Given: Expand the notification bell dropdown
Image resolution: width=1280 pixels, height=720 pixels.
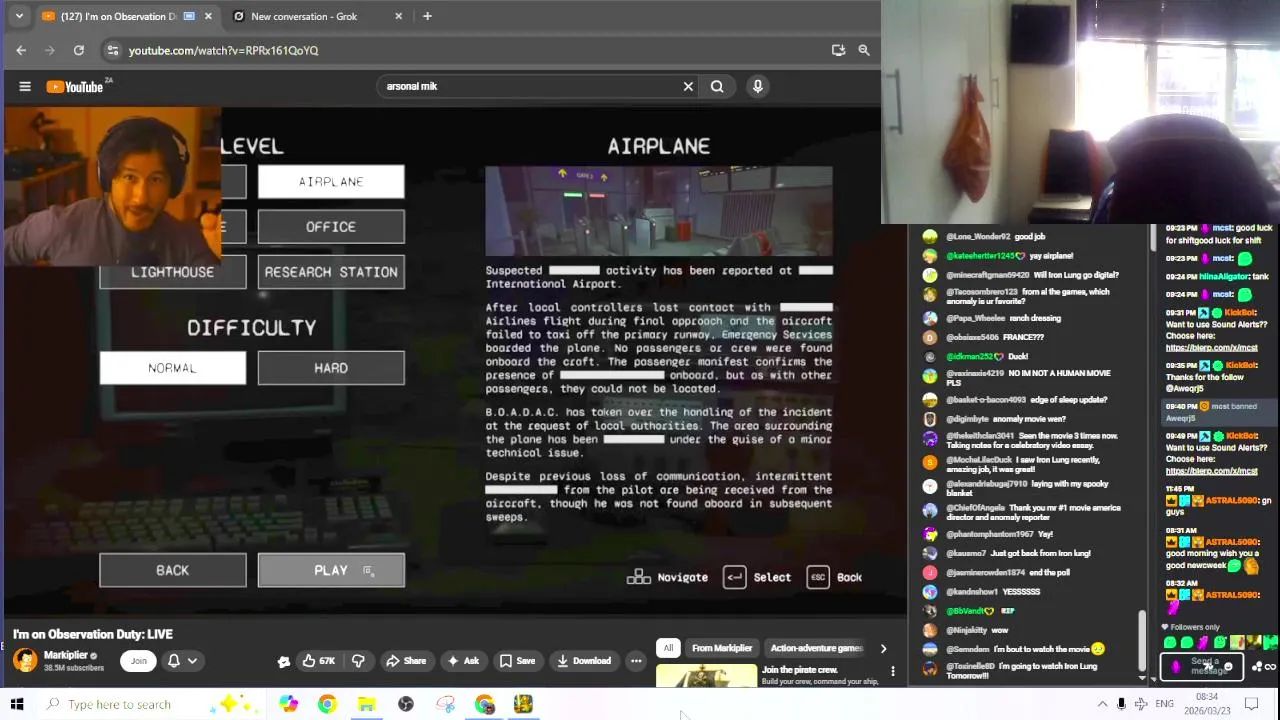Looking at the screenshot, I should tap(192, 661).
